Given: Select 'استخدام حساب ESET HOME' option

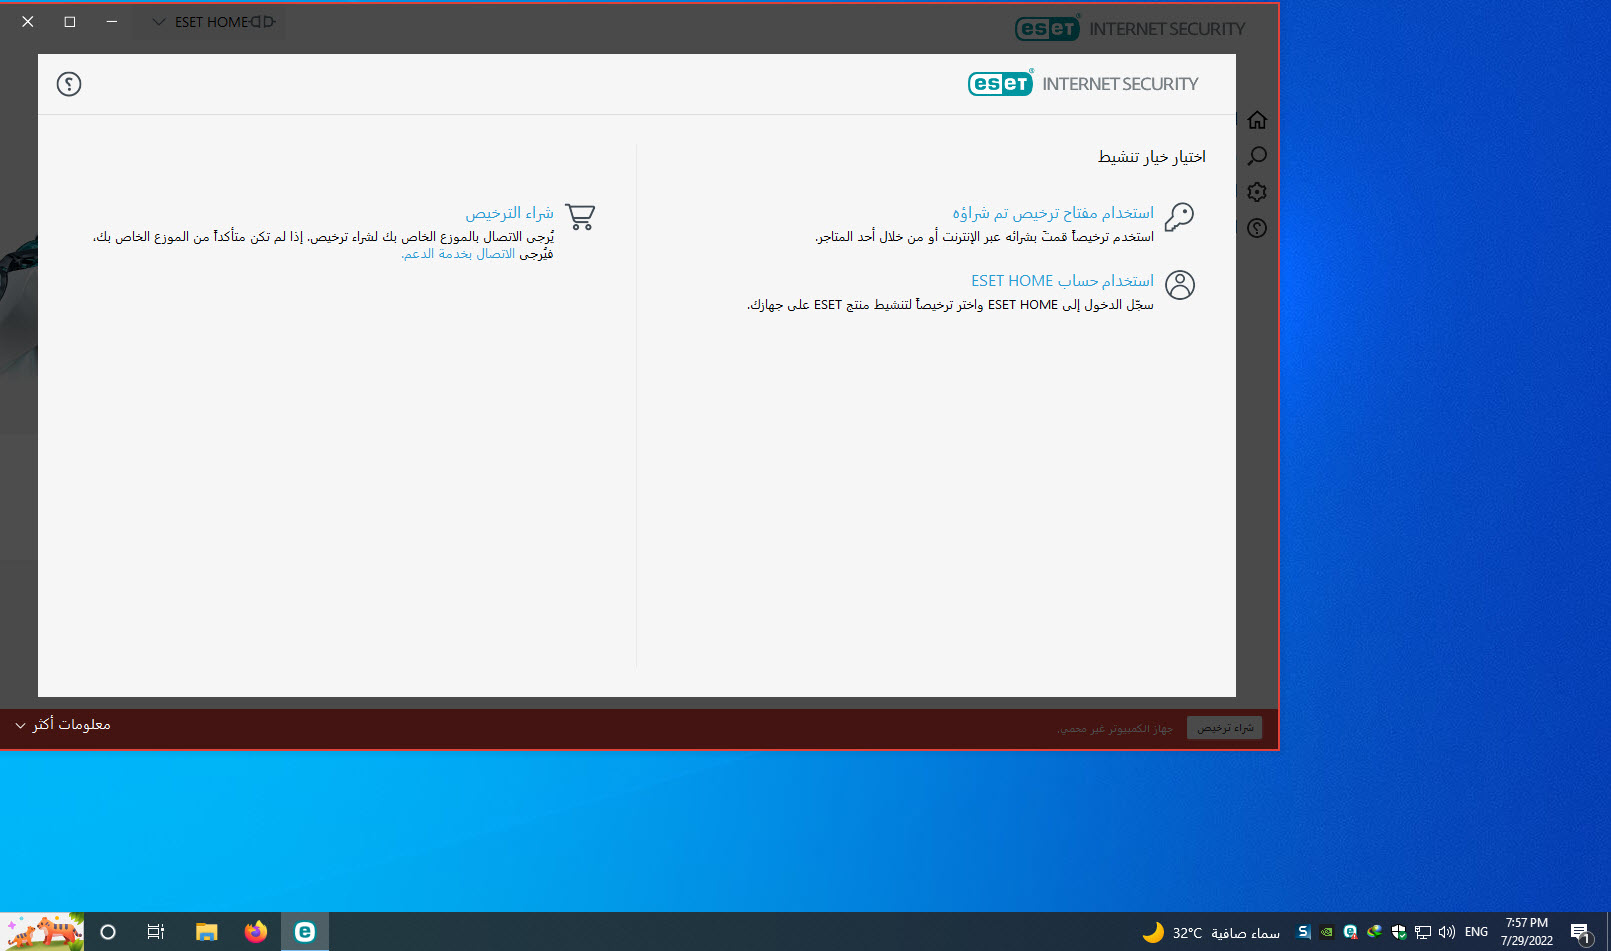Looking at the screenshot, I should tap(1062, 281).
